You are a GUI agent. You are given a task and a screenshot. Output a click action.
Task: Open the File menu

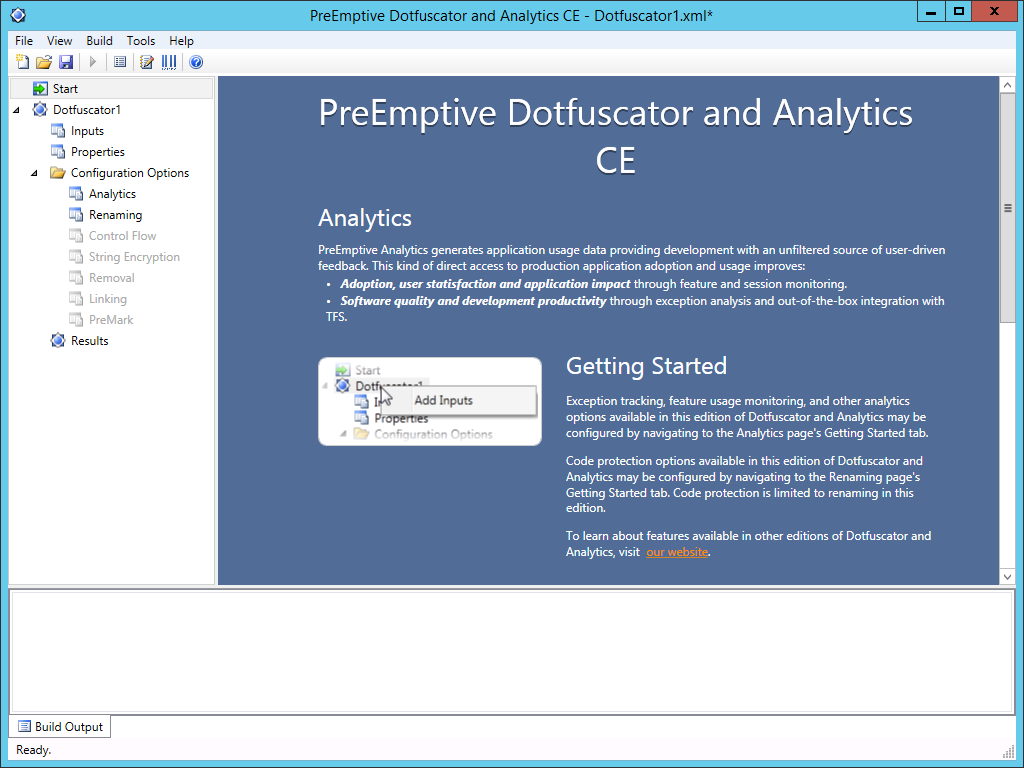click(x=23, y=41)
